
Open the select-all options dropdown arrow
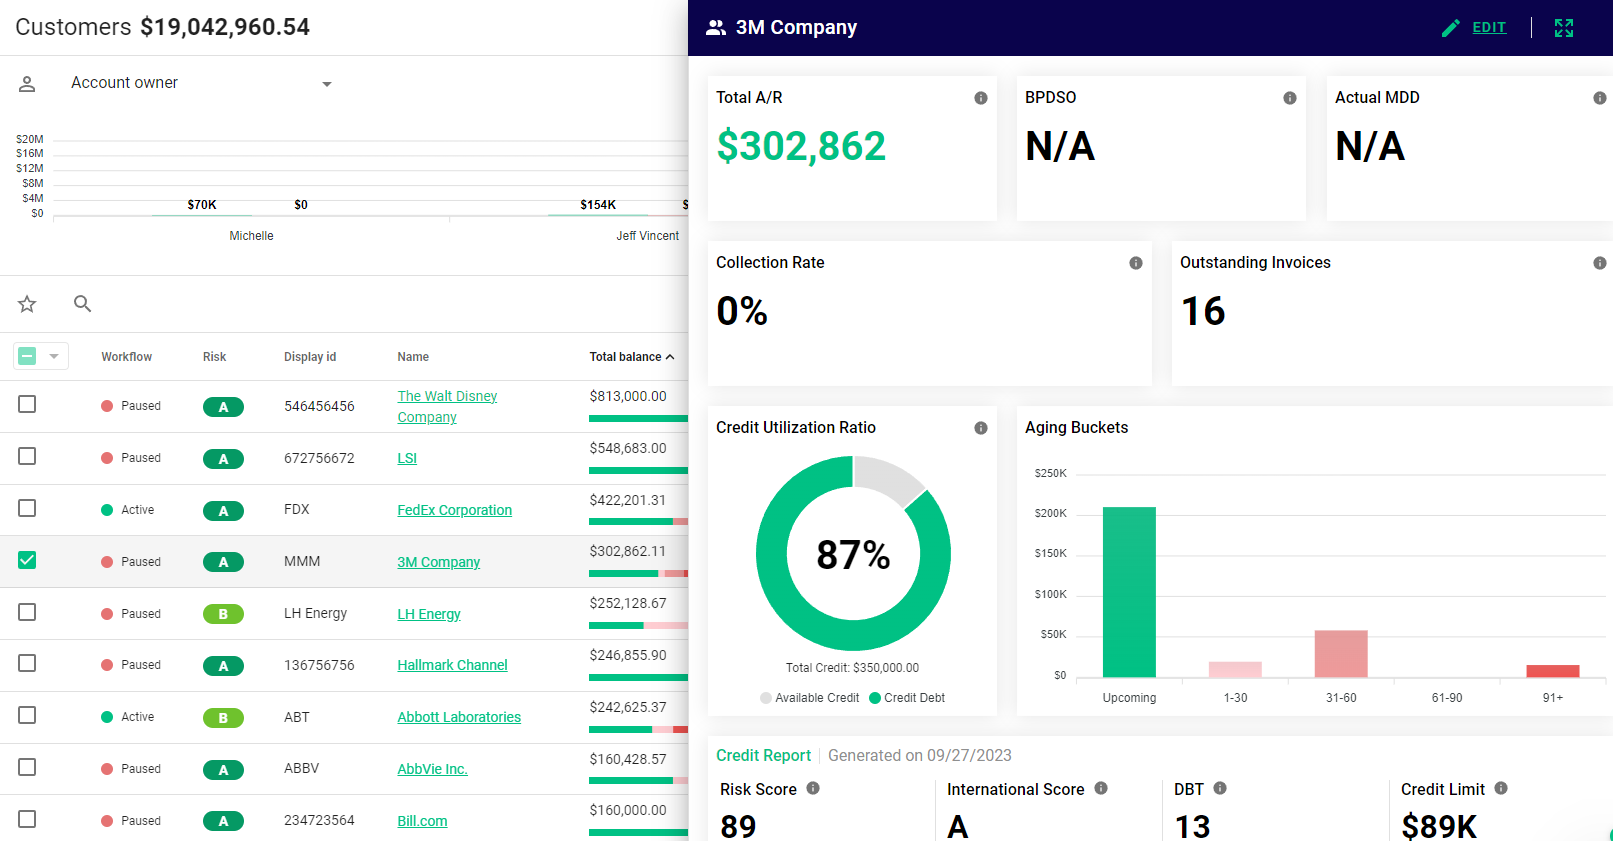pos(54,356)
